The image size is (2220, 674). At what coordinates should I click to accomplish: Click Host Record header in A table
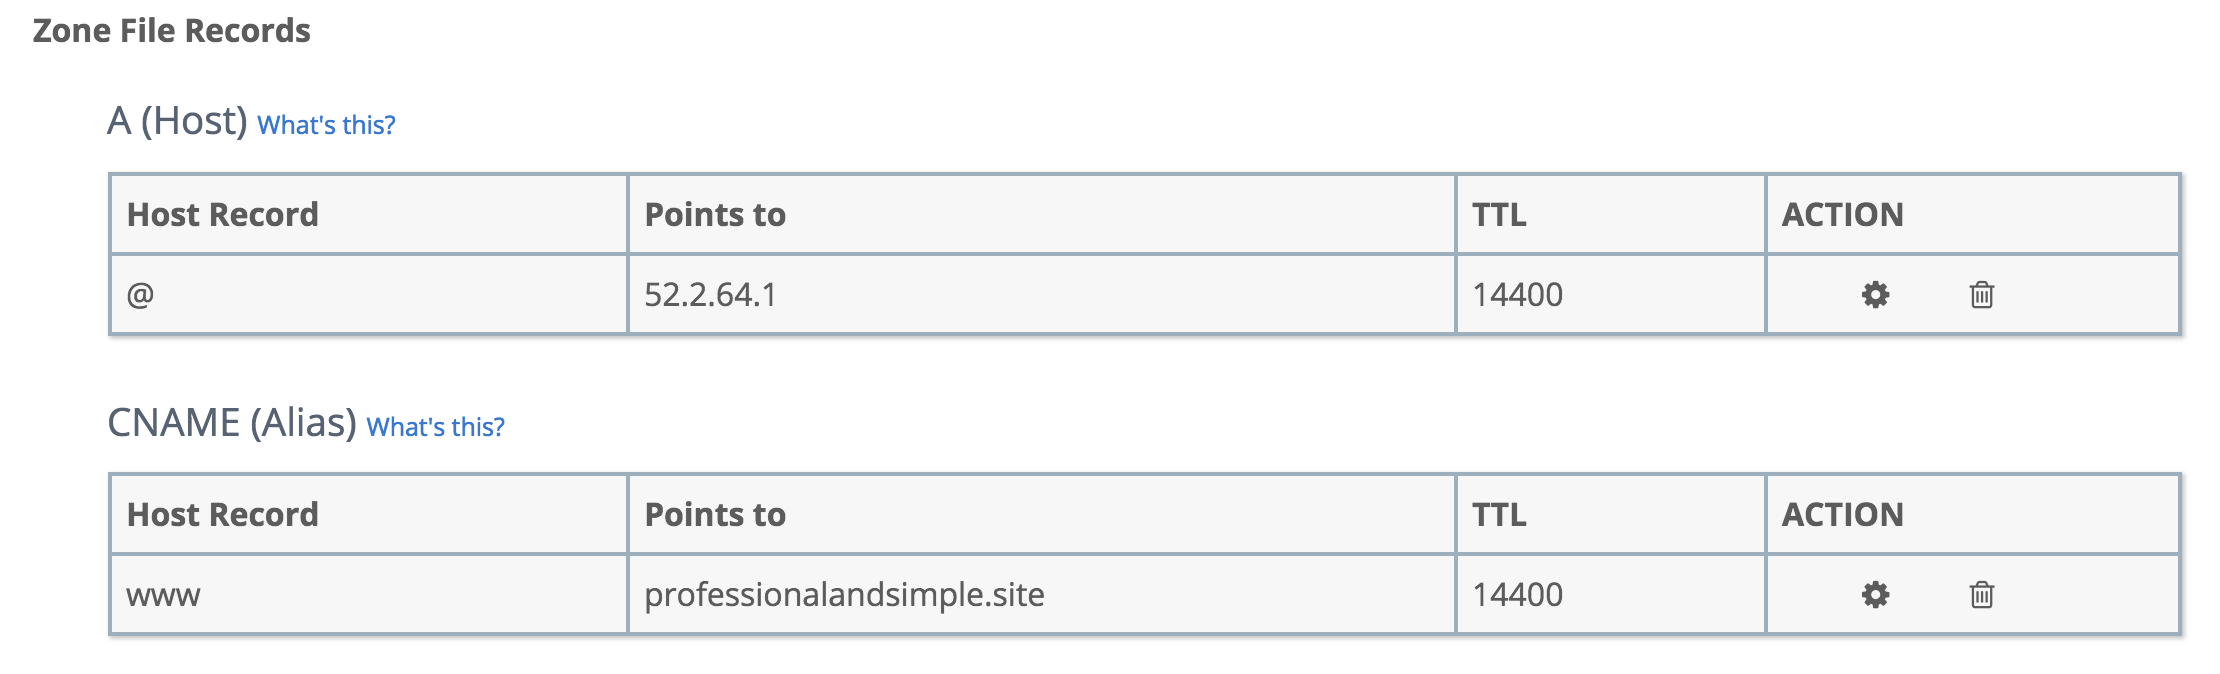click(222, 215)
